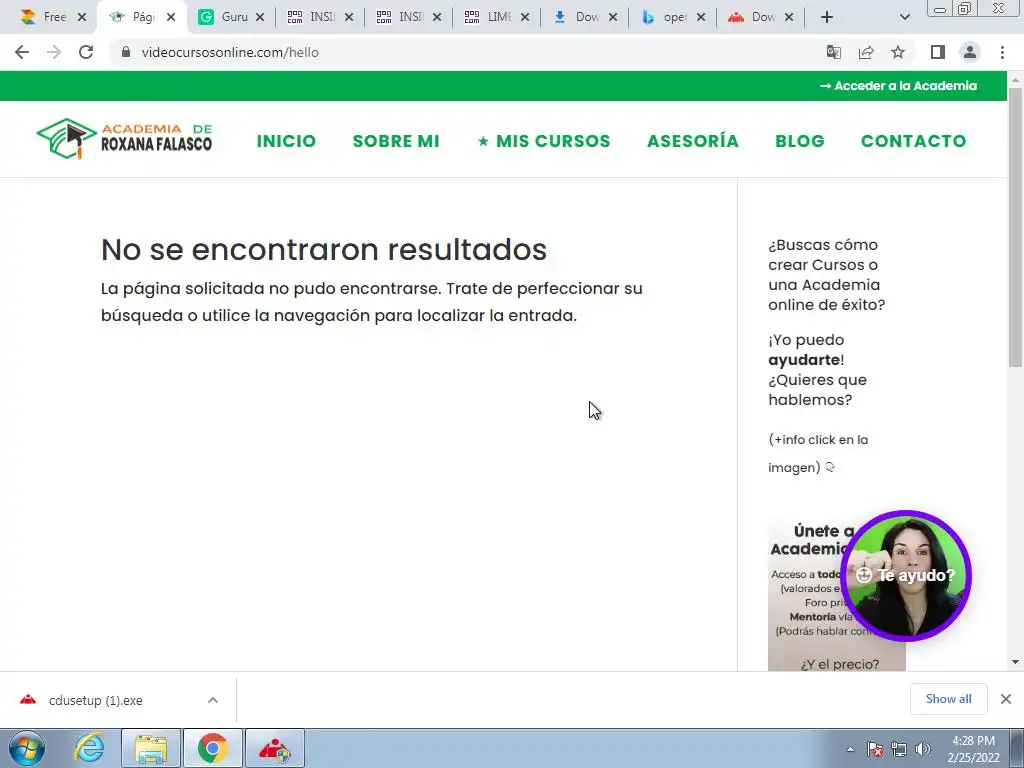This screenshot has width=1024, height=768.
Task: Open the ASESORÍA menu item
Action: (x=693, y=141)
